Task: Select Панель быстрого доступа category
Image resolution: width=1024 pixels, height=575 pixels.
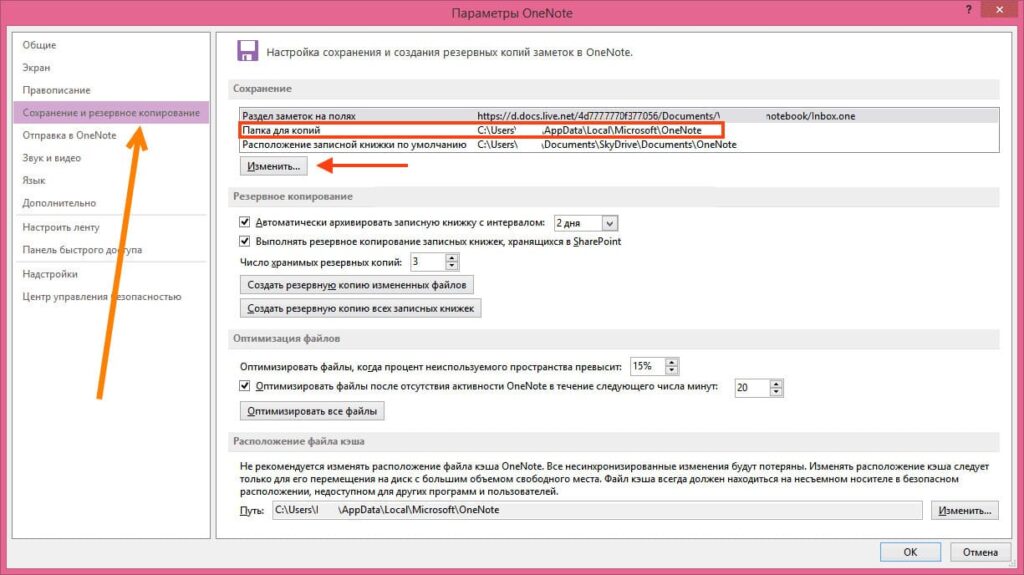Action: [82, 250]
